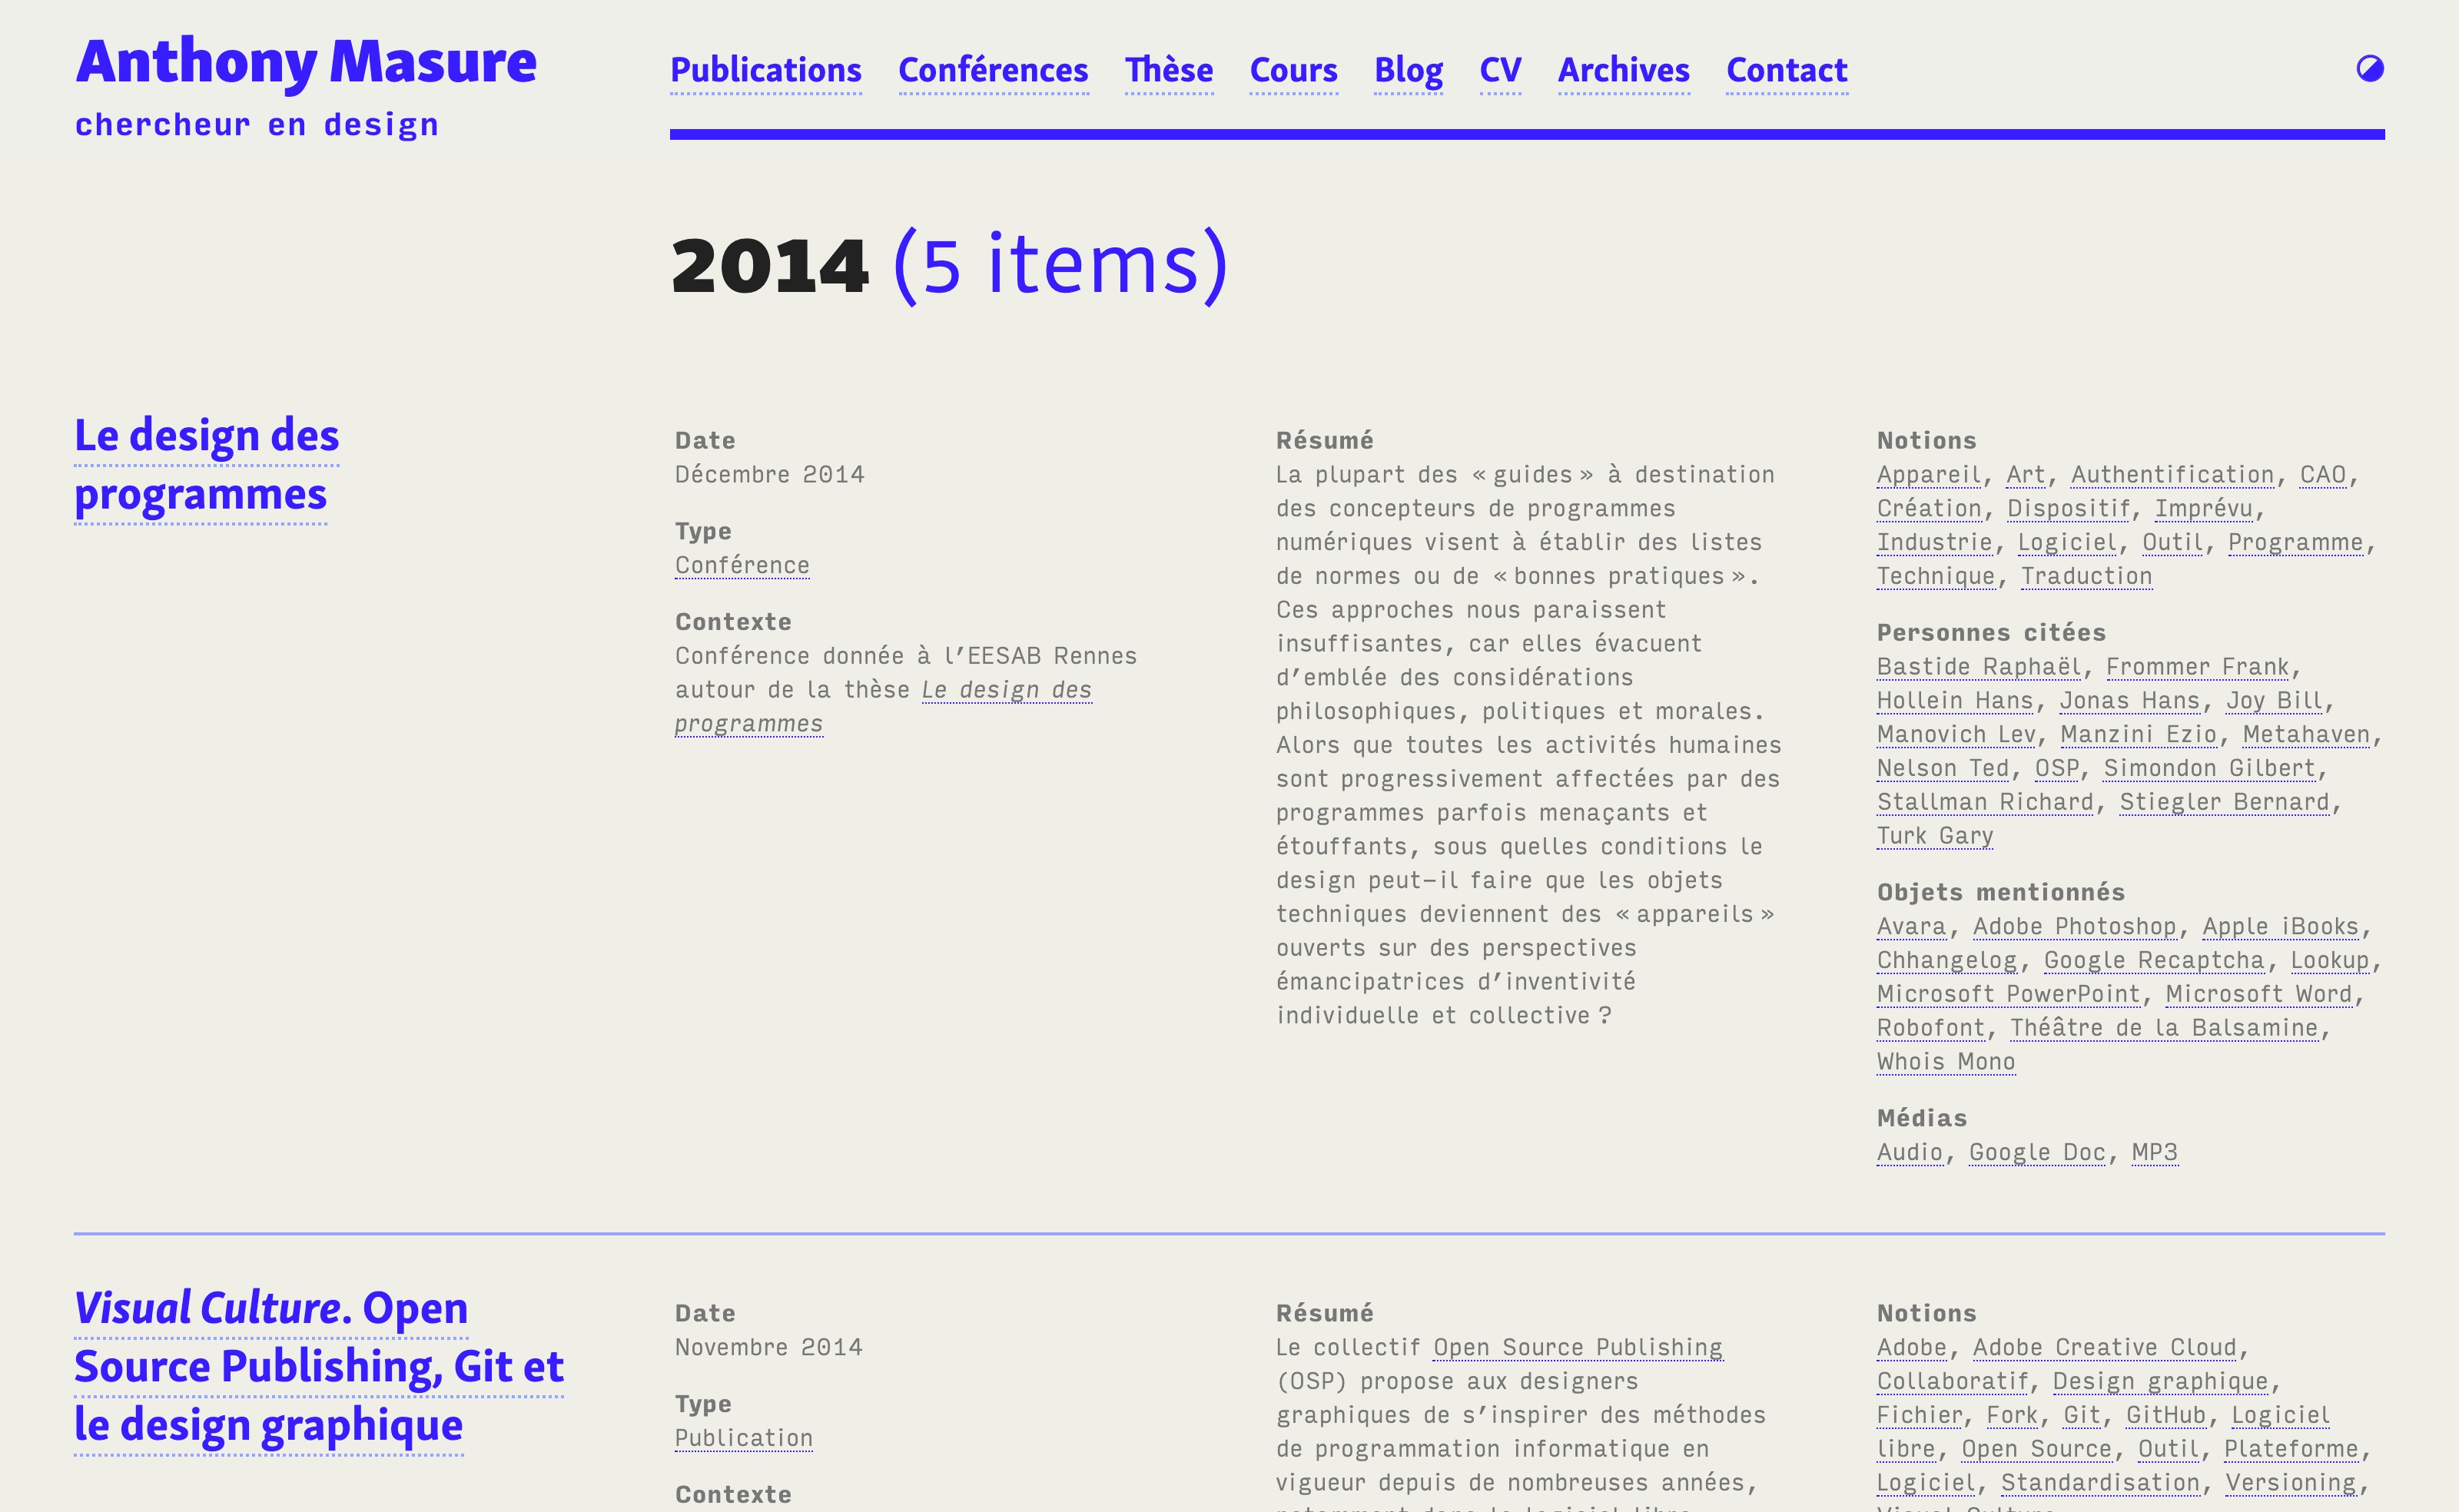
Task: Filter by the Conférence type link
Action: point(741,565)
